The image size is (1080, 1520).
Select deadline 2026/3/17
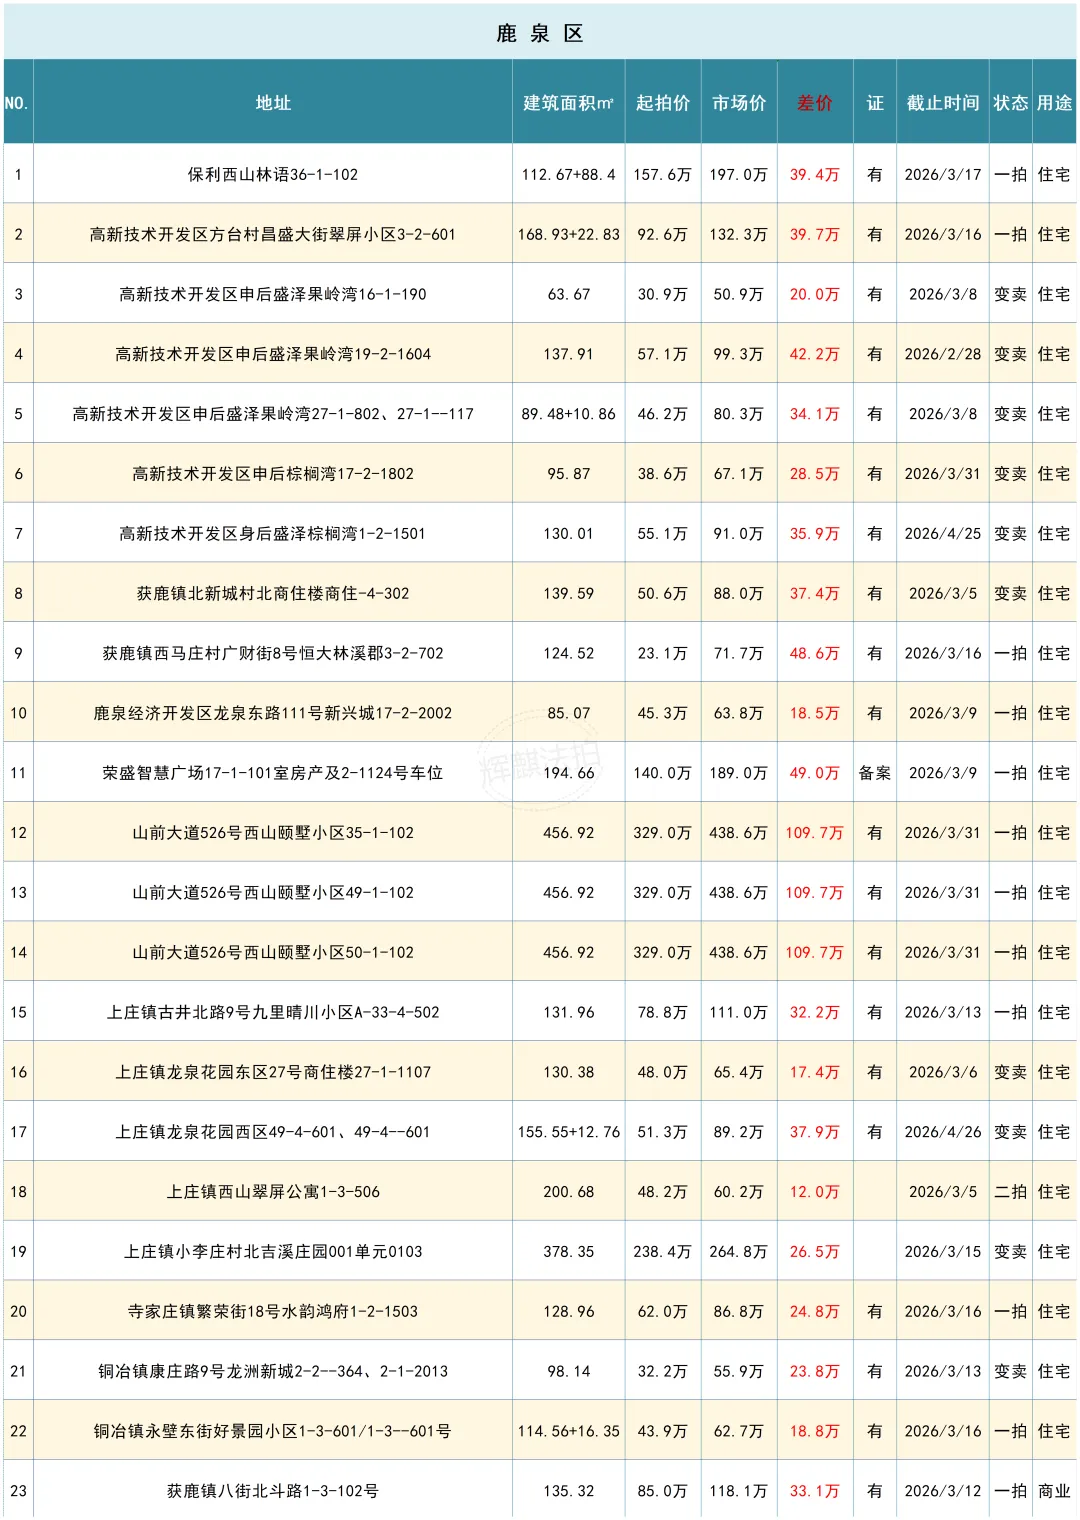[x=943, y=174]
